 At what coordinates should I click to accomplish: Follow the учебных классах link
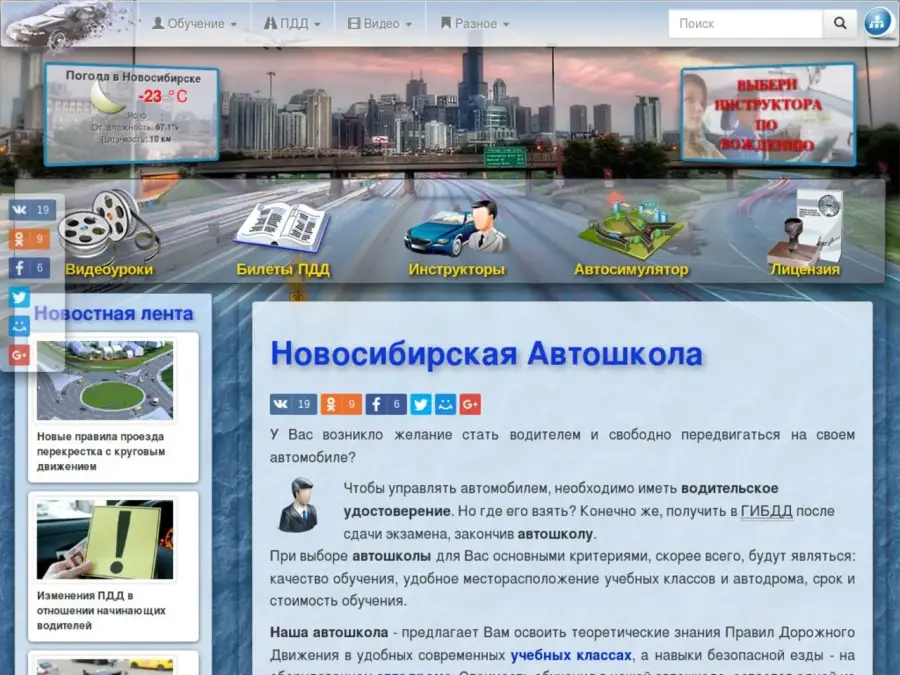pos(571,655)
